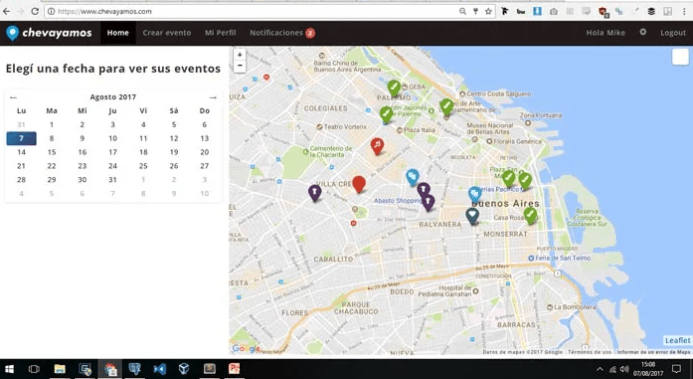Click the light blue marker near Galerias Pacifico

pyautogui.click(x=475, y=195)
